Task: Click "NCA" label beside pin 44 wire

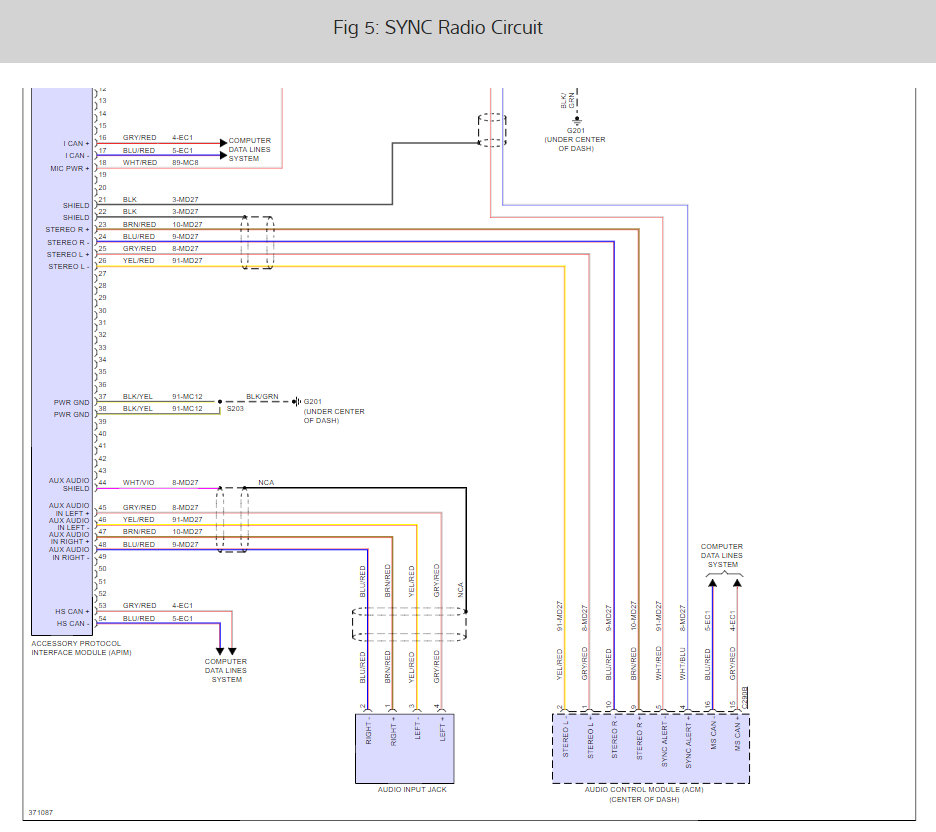Action: coord(266,482)
